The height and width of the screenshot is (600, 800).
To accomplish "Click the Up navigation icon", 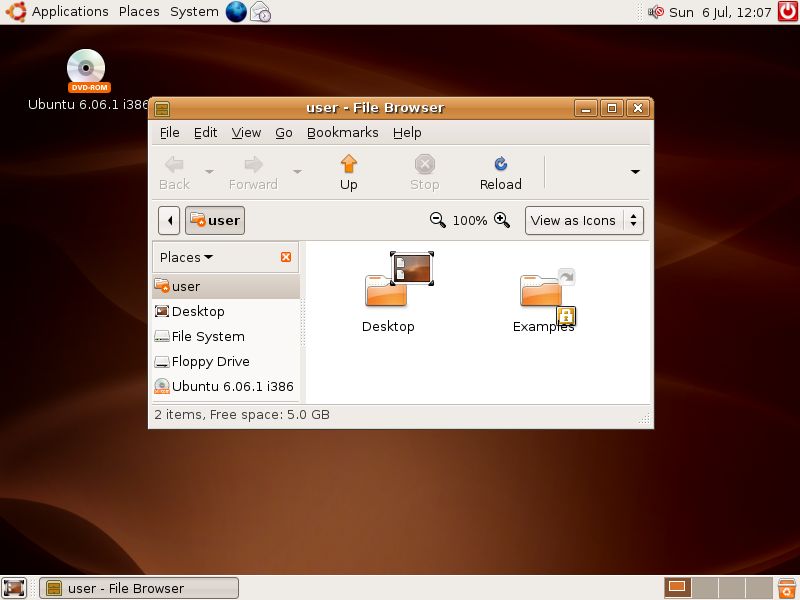I will [348, 170].
